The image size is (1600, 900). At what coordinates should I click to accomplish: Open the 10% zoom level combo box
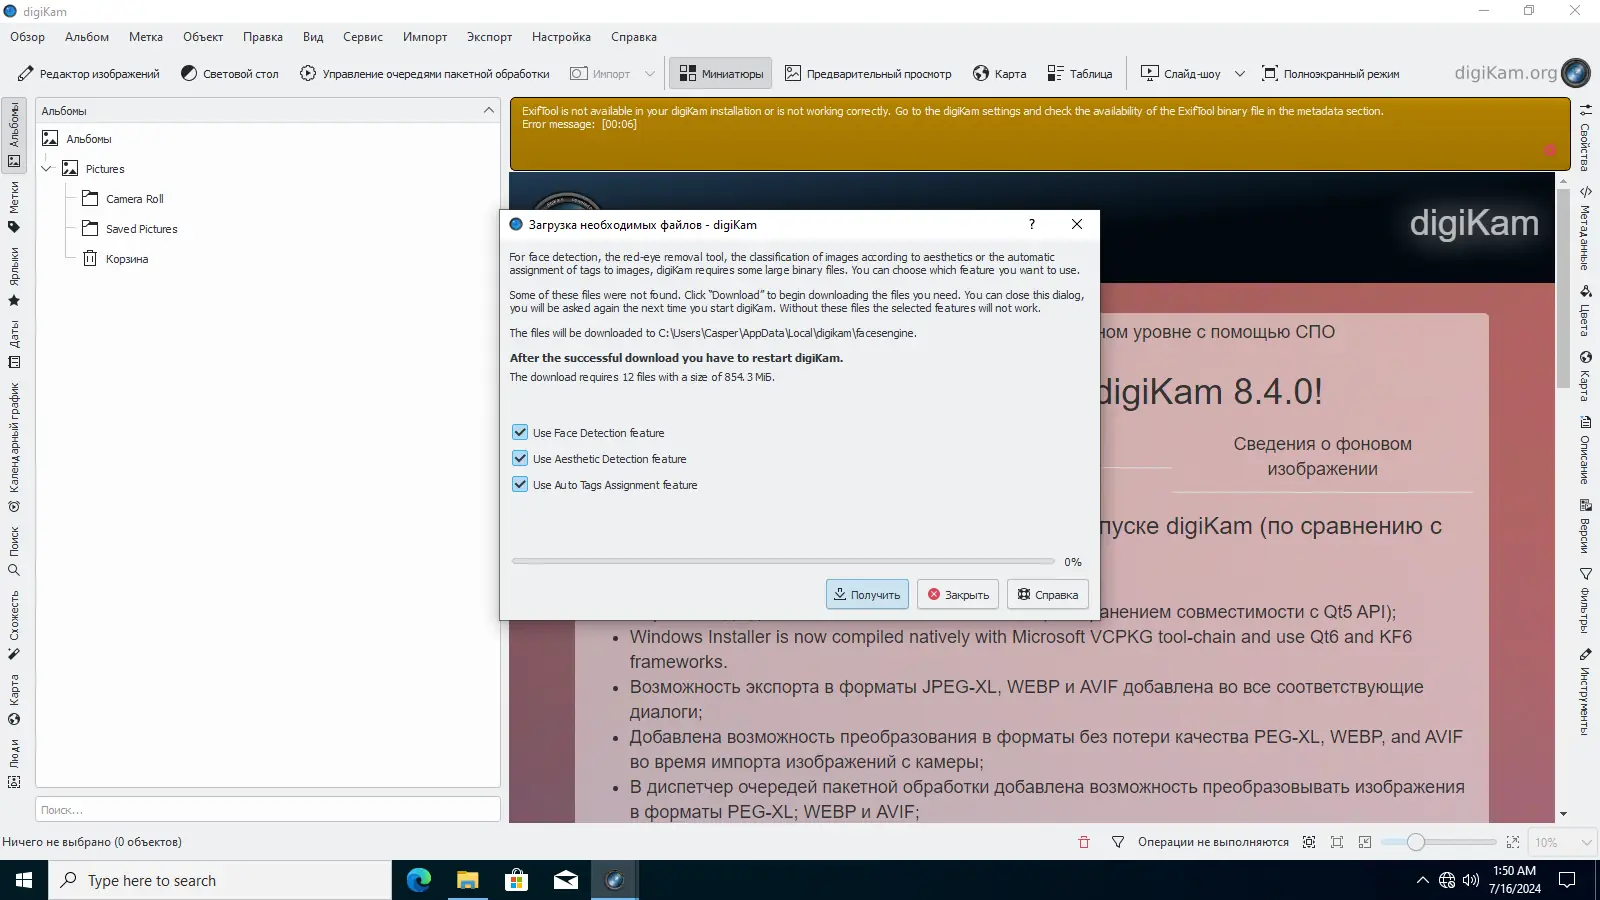(x=1563, y=842)
